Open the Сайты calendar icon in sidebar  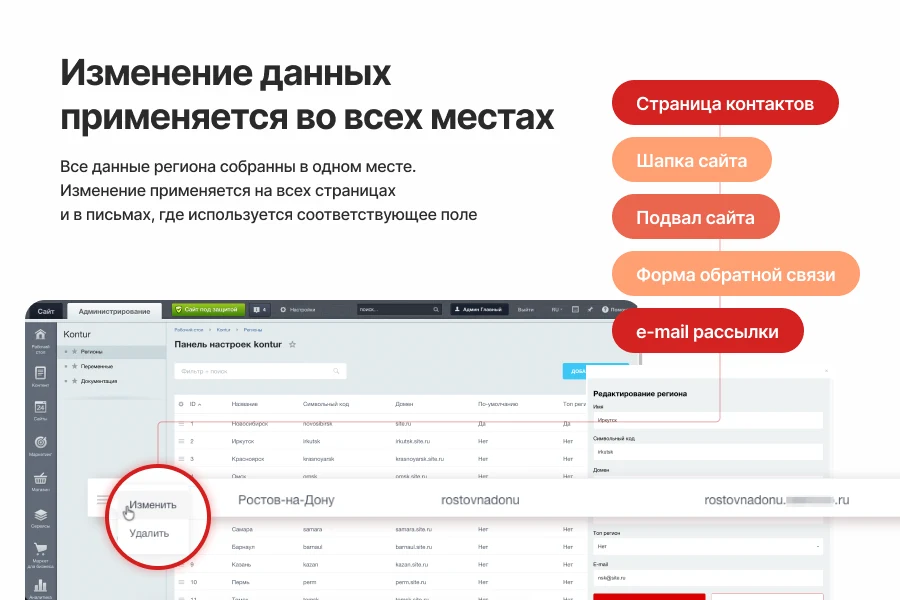point(40,407)
